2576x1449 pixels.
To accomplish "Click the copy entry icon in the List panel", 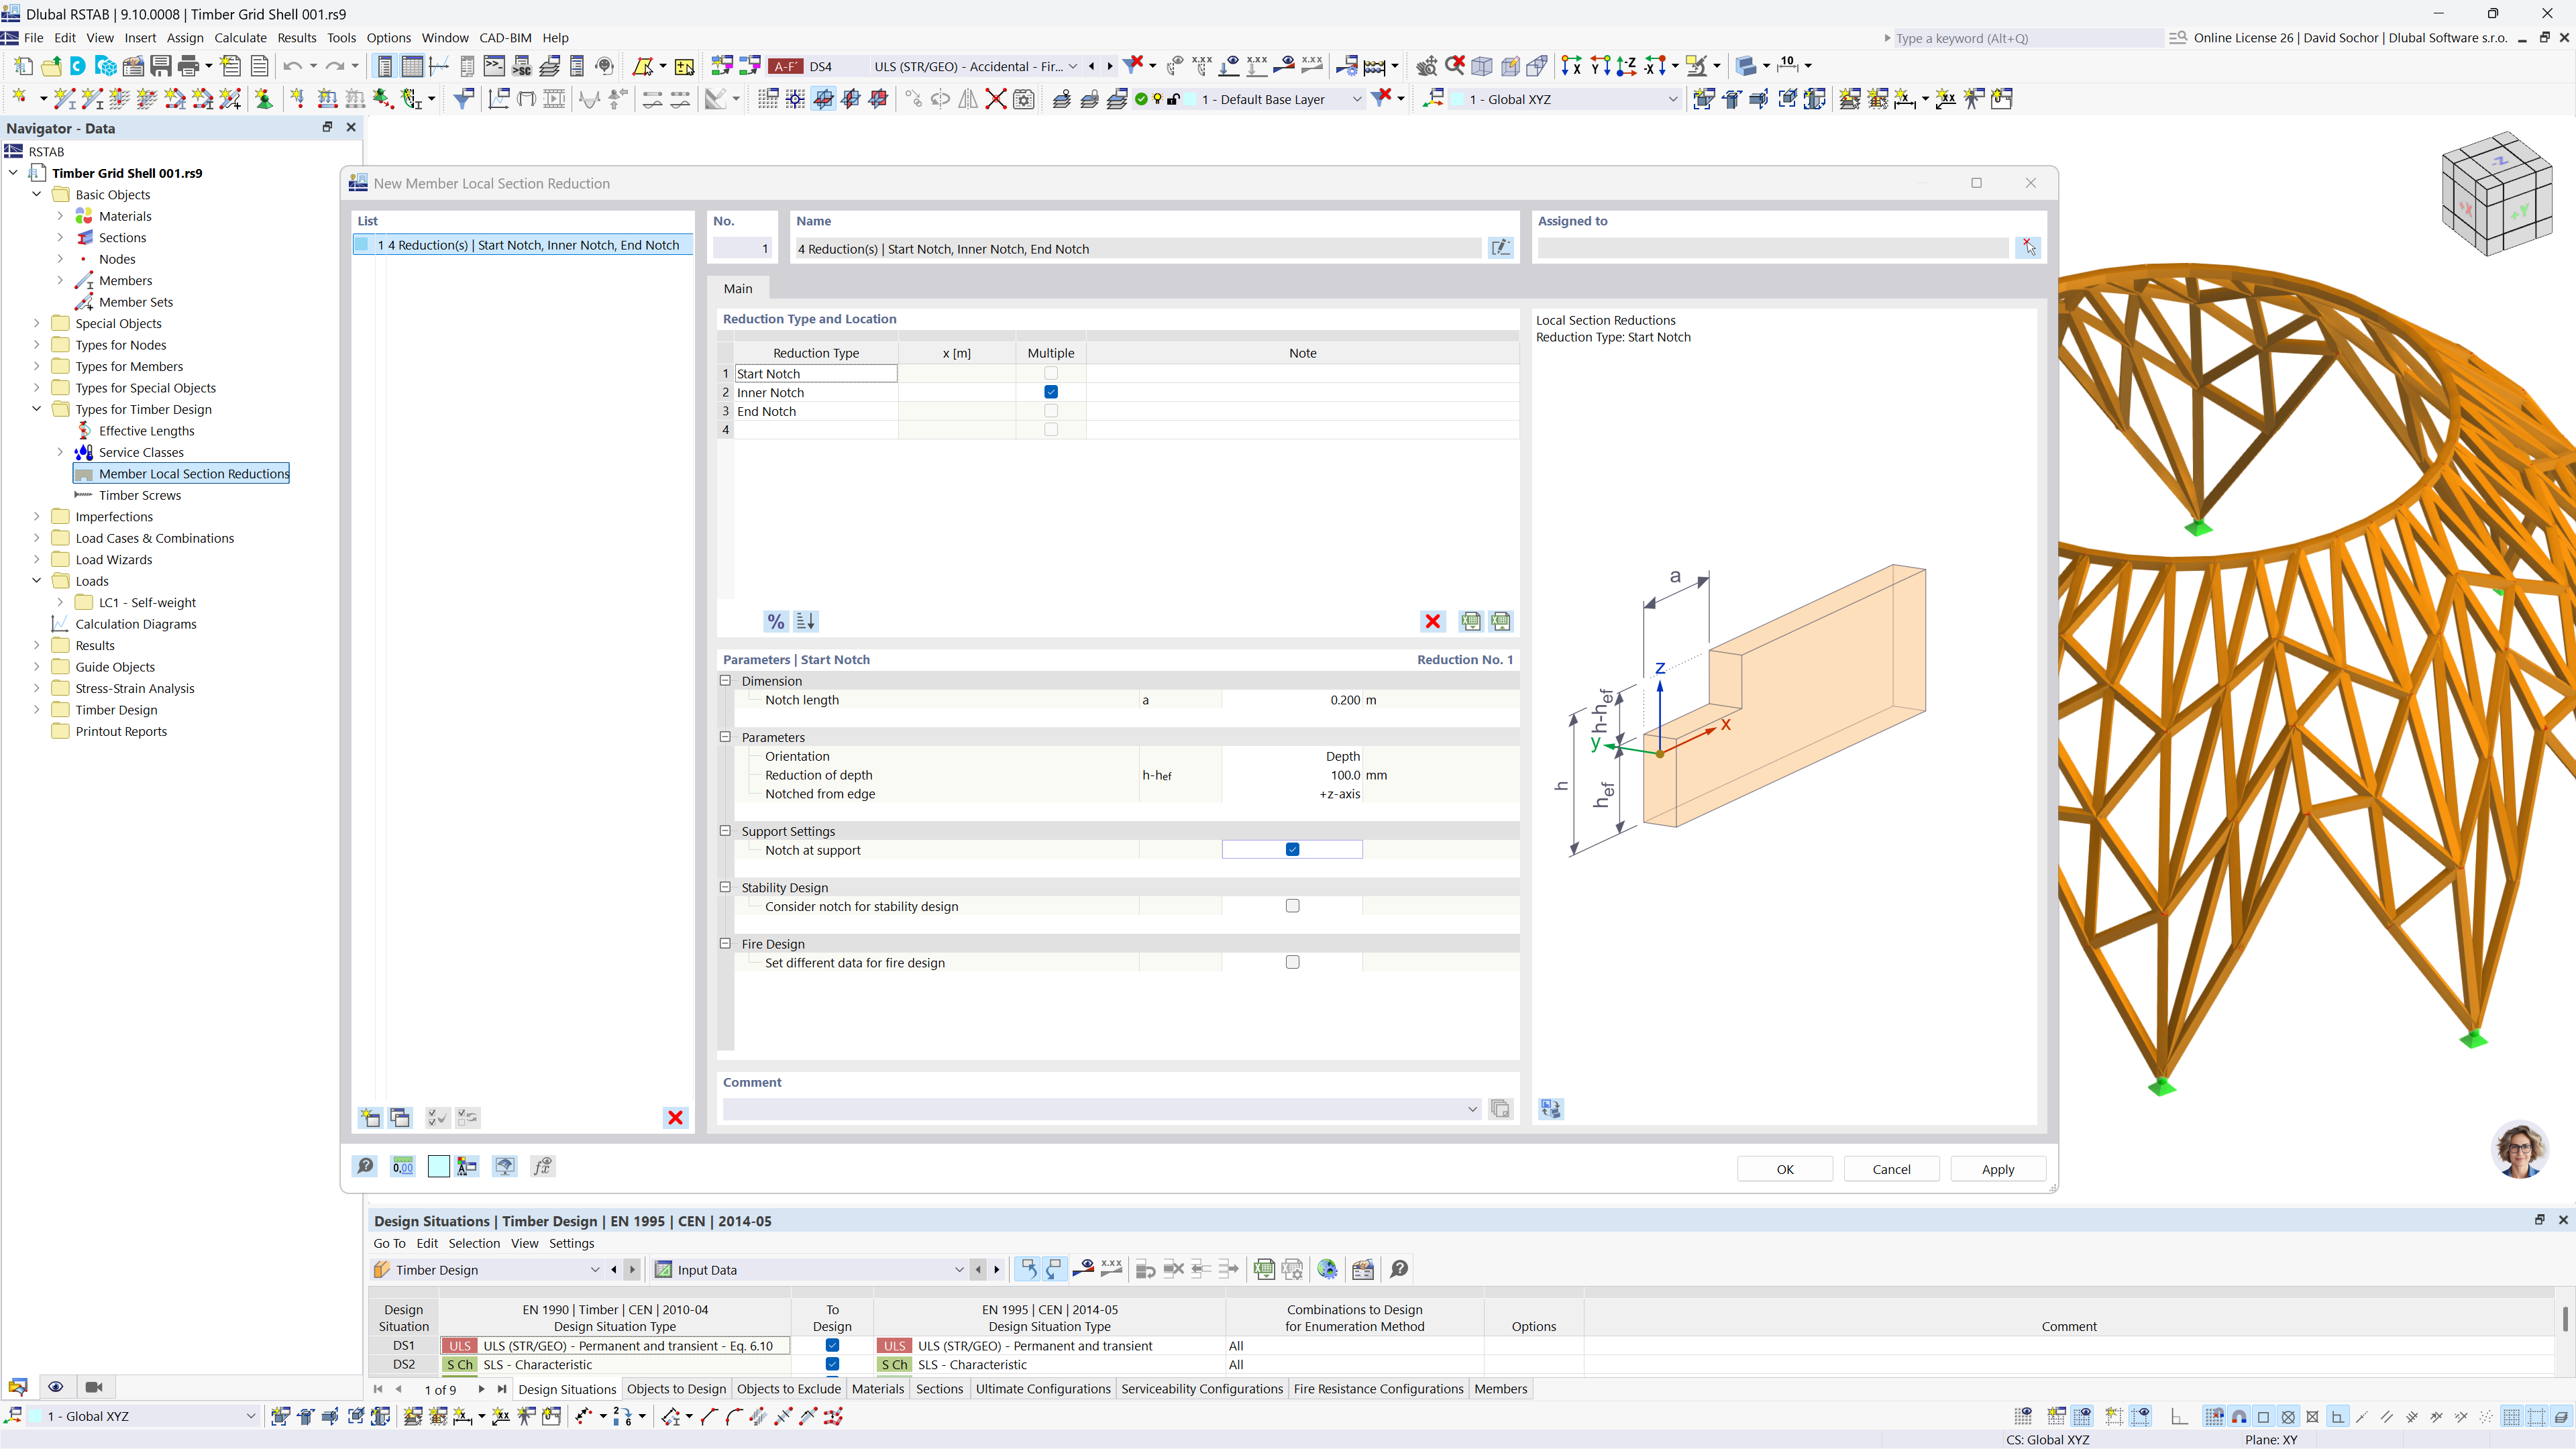I will click(x=399, y=1117).
